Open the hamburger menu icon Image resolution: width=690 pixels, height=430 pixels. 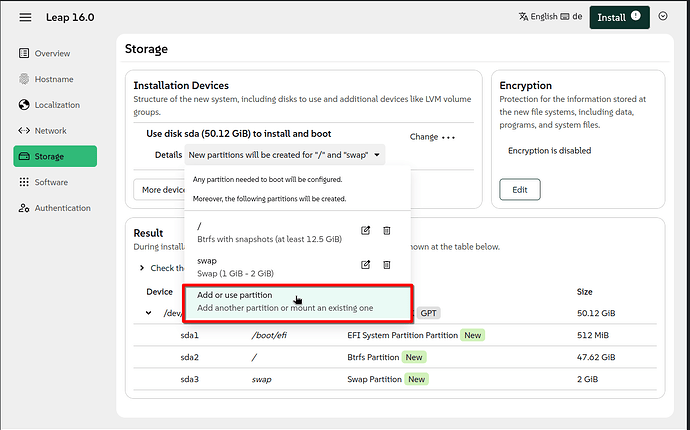click(25, 17)
